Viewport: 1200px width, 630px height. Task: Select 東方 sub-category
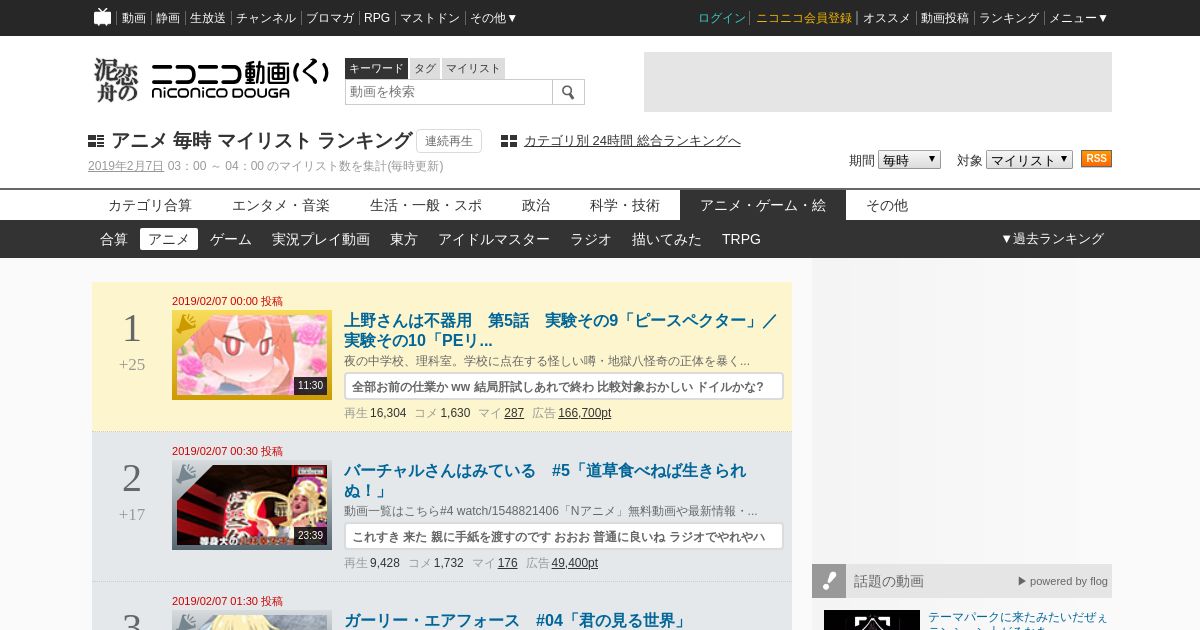coord(404,239)
